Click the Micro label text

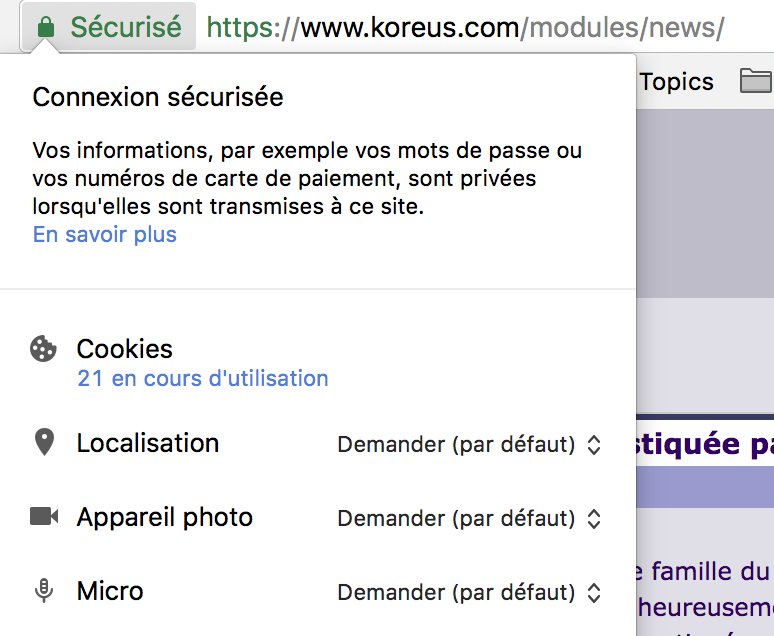(x=110, y=591)
